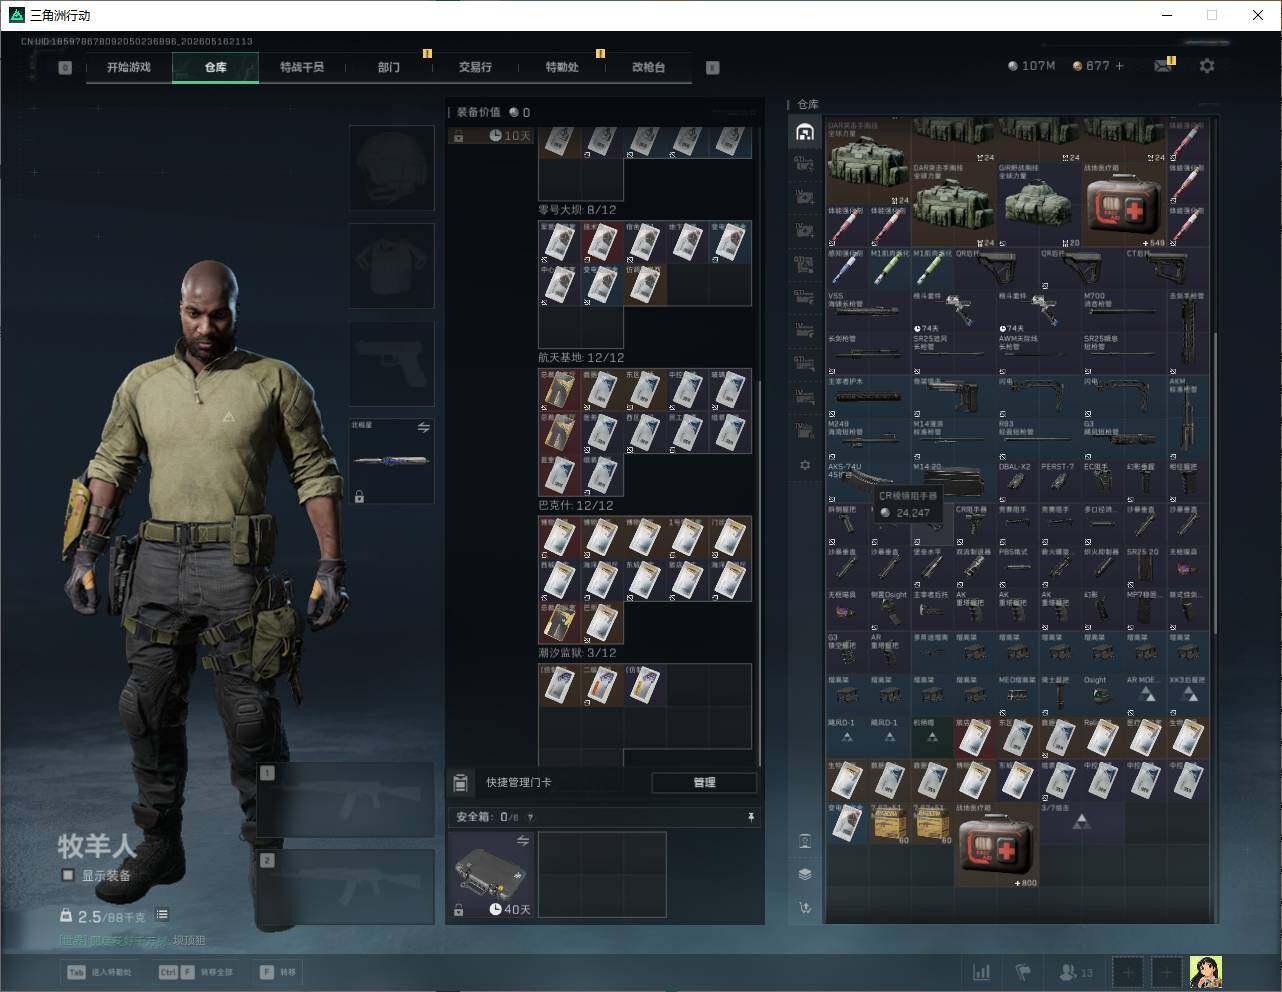Click primary weapon slot 1
Viewport: 1282px width, 992px height.
346,800
